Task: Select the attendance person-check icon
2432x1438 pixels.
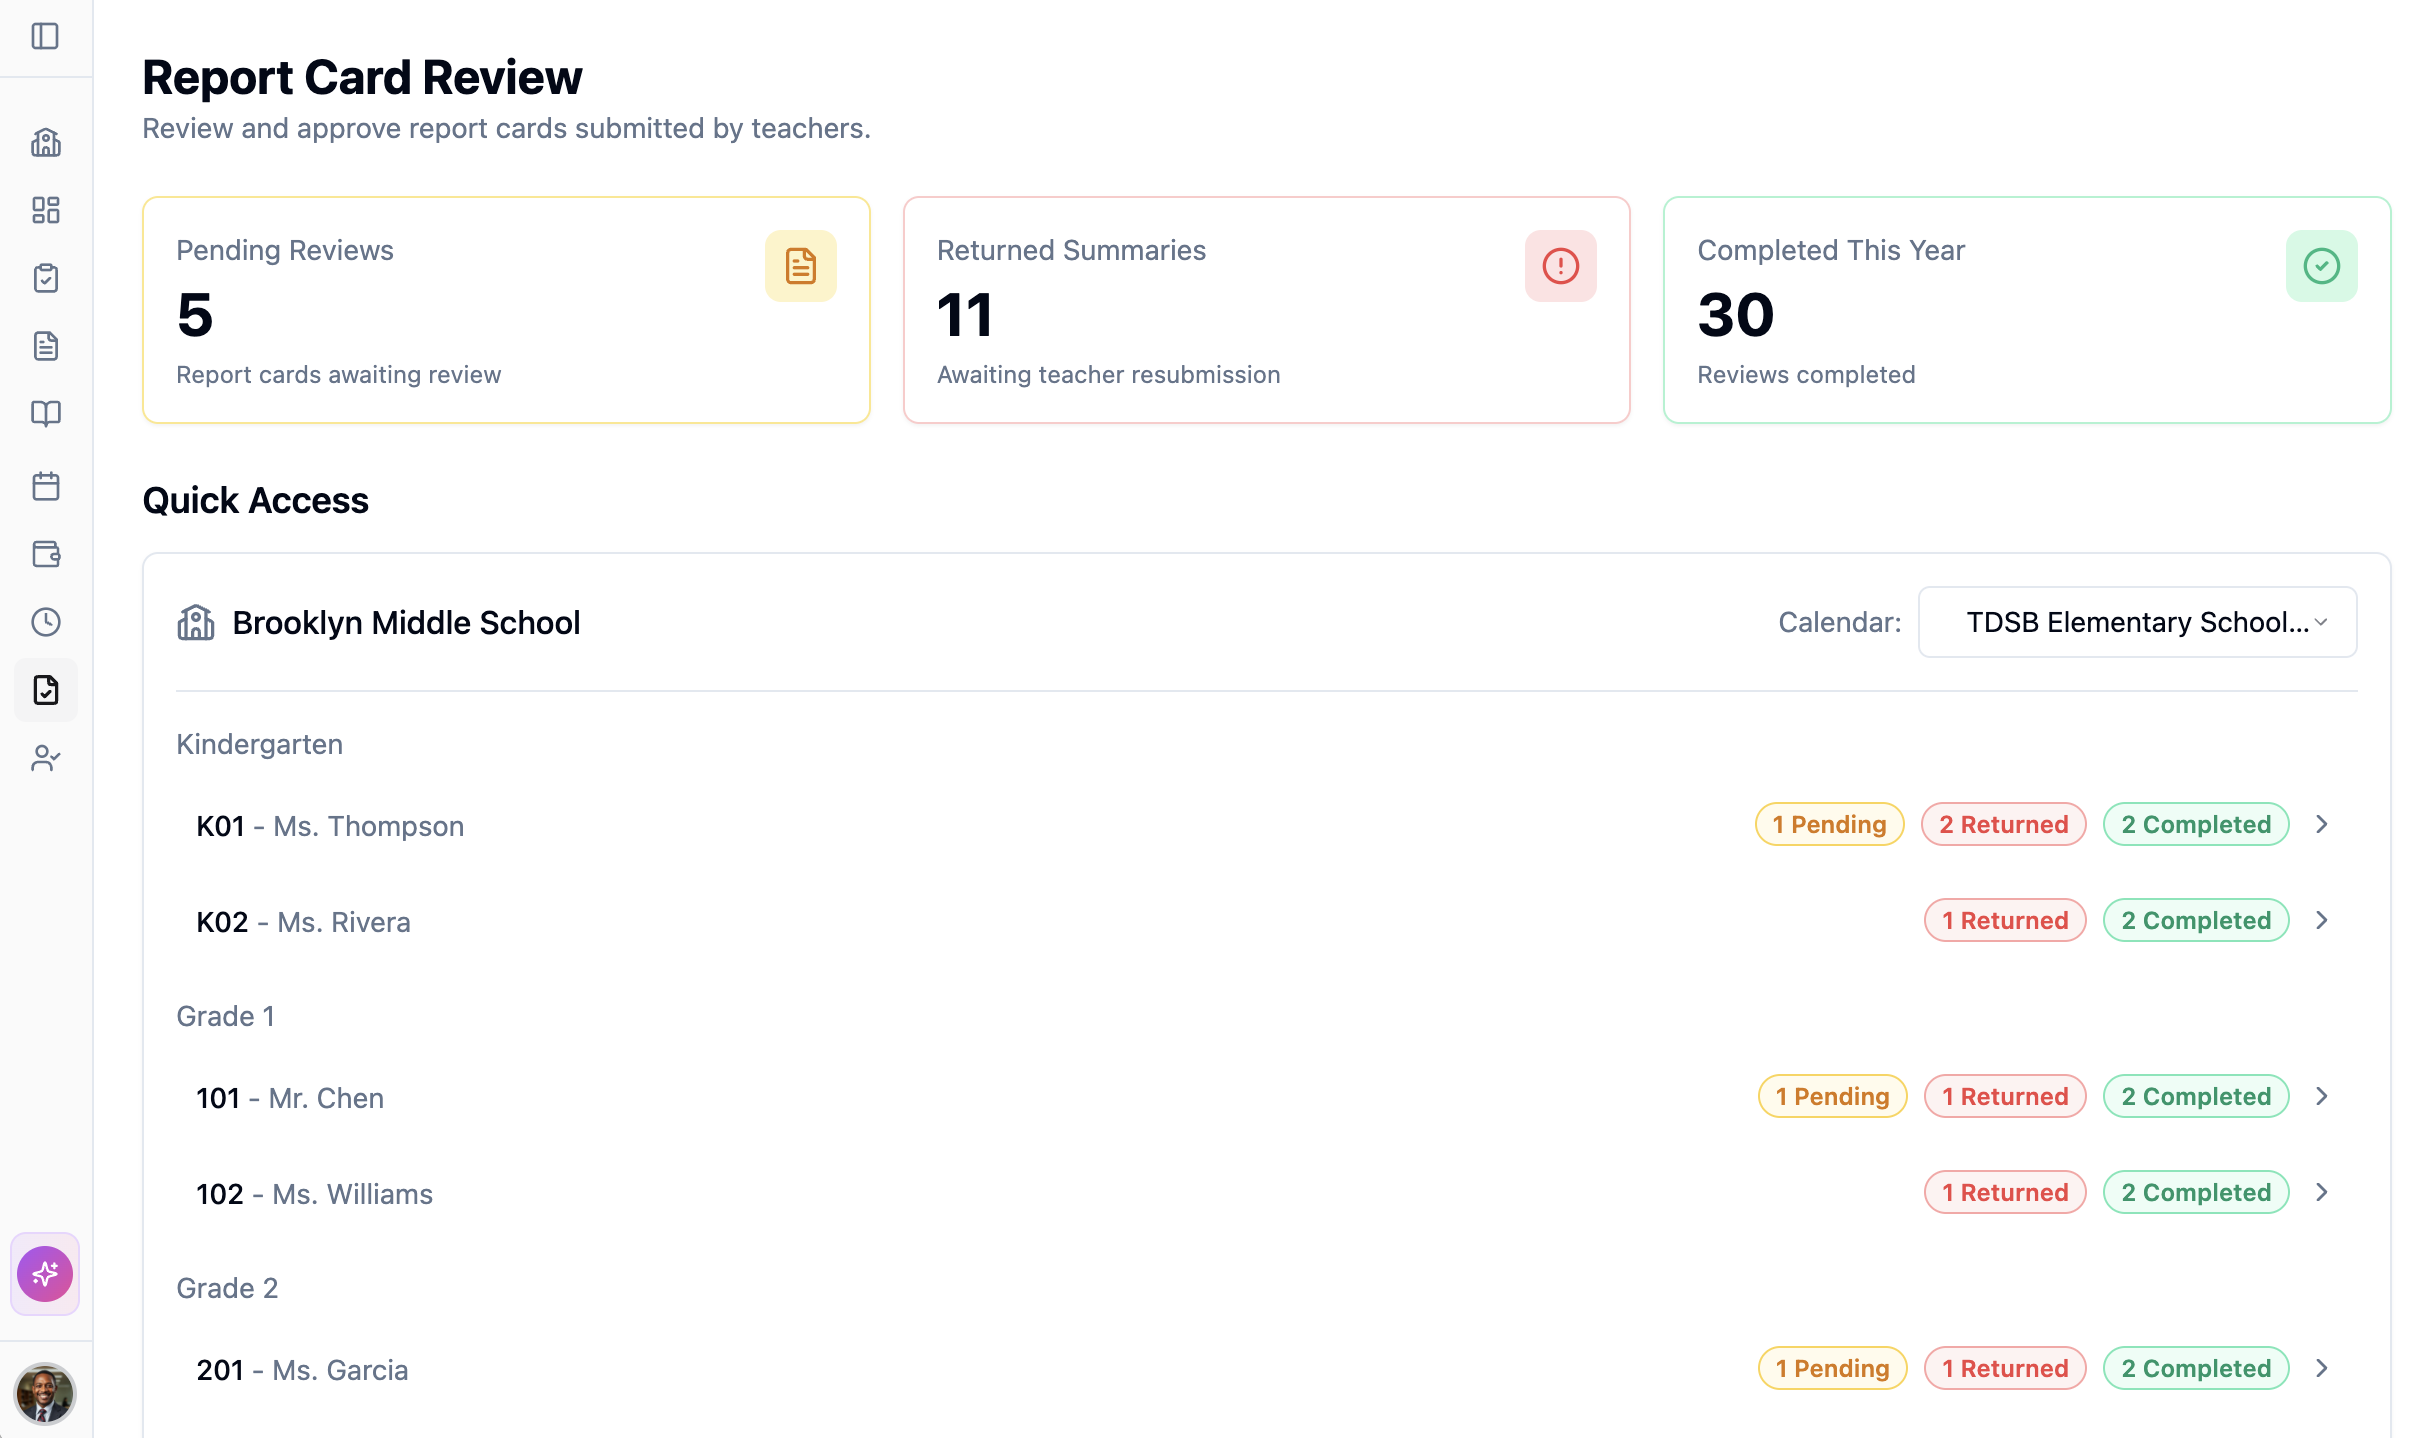Action: click(x=45, y=758)
